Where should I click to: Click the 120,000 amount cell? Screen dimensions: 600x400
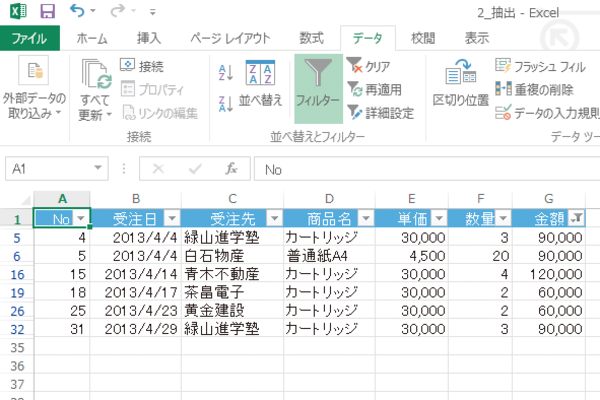(x=549, y=274)
